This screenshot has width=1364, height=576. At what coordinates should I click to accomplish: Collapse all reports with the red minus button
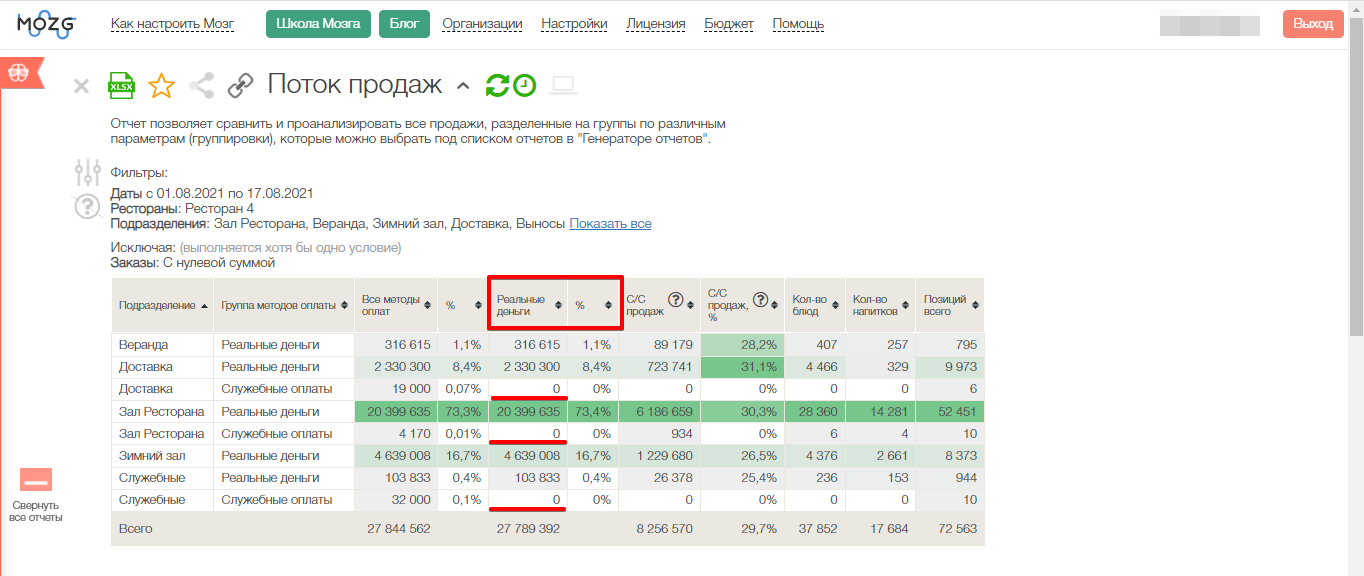click(36, 481)
